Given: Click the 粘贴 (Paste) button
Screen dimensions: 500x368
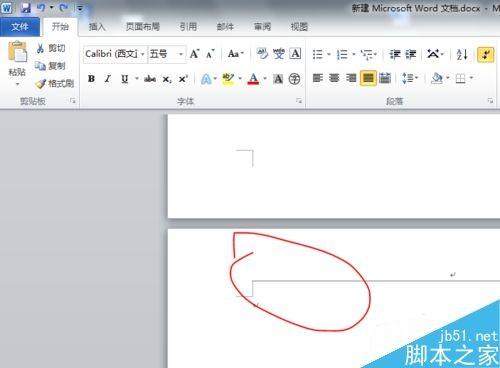Looking at the screenshot, I should 17,57.
